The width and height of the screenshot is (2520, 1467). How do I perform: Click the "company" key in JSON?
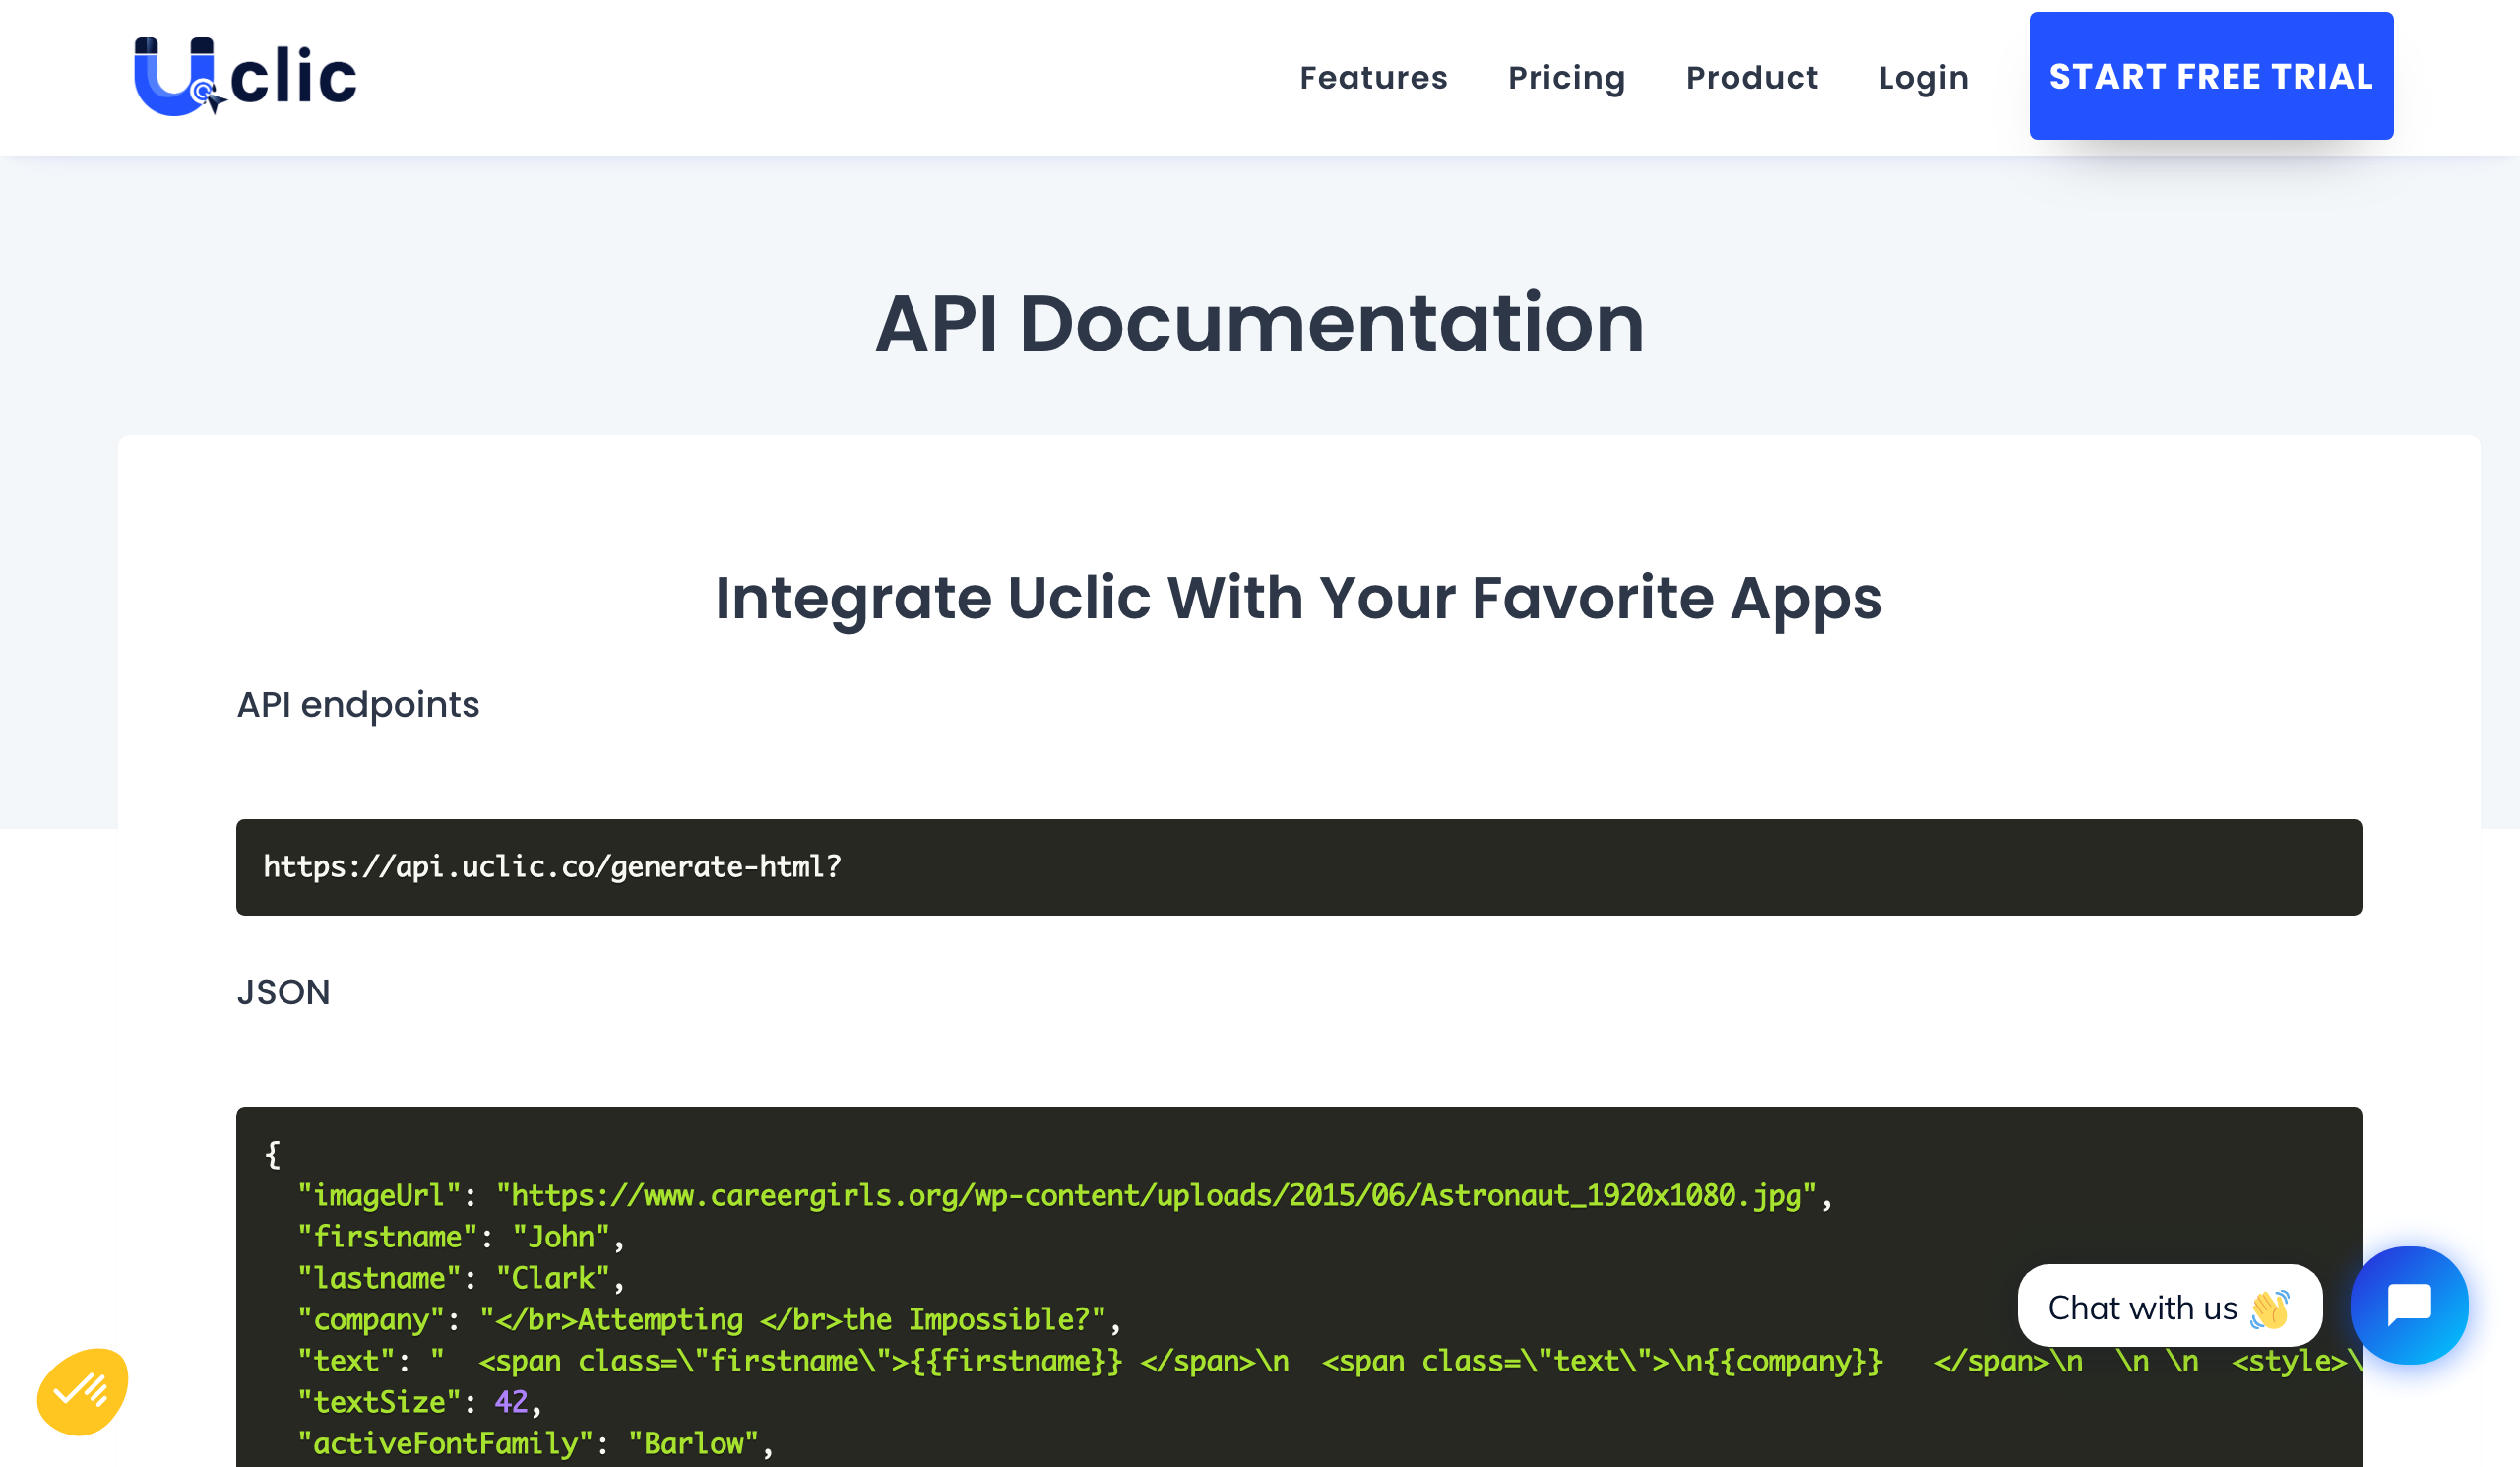click(371, 1320)
